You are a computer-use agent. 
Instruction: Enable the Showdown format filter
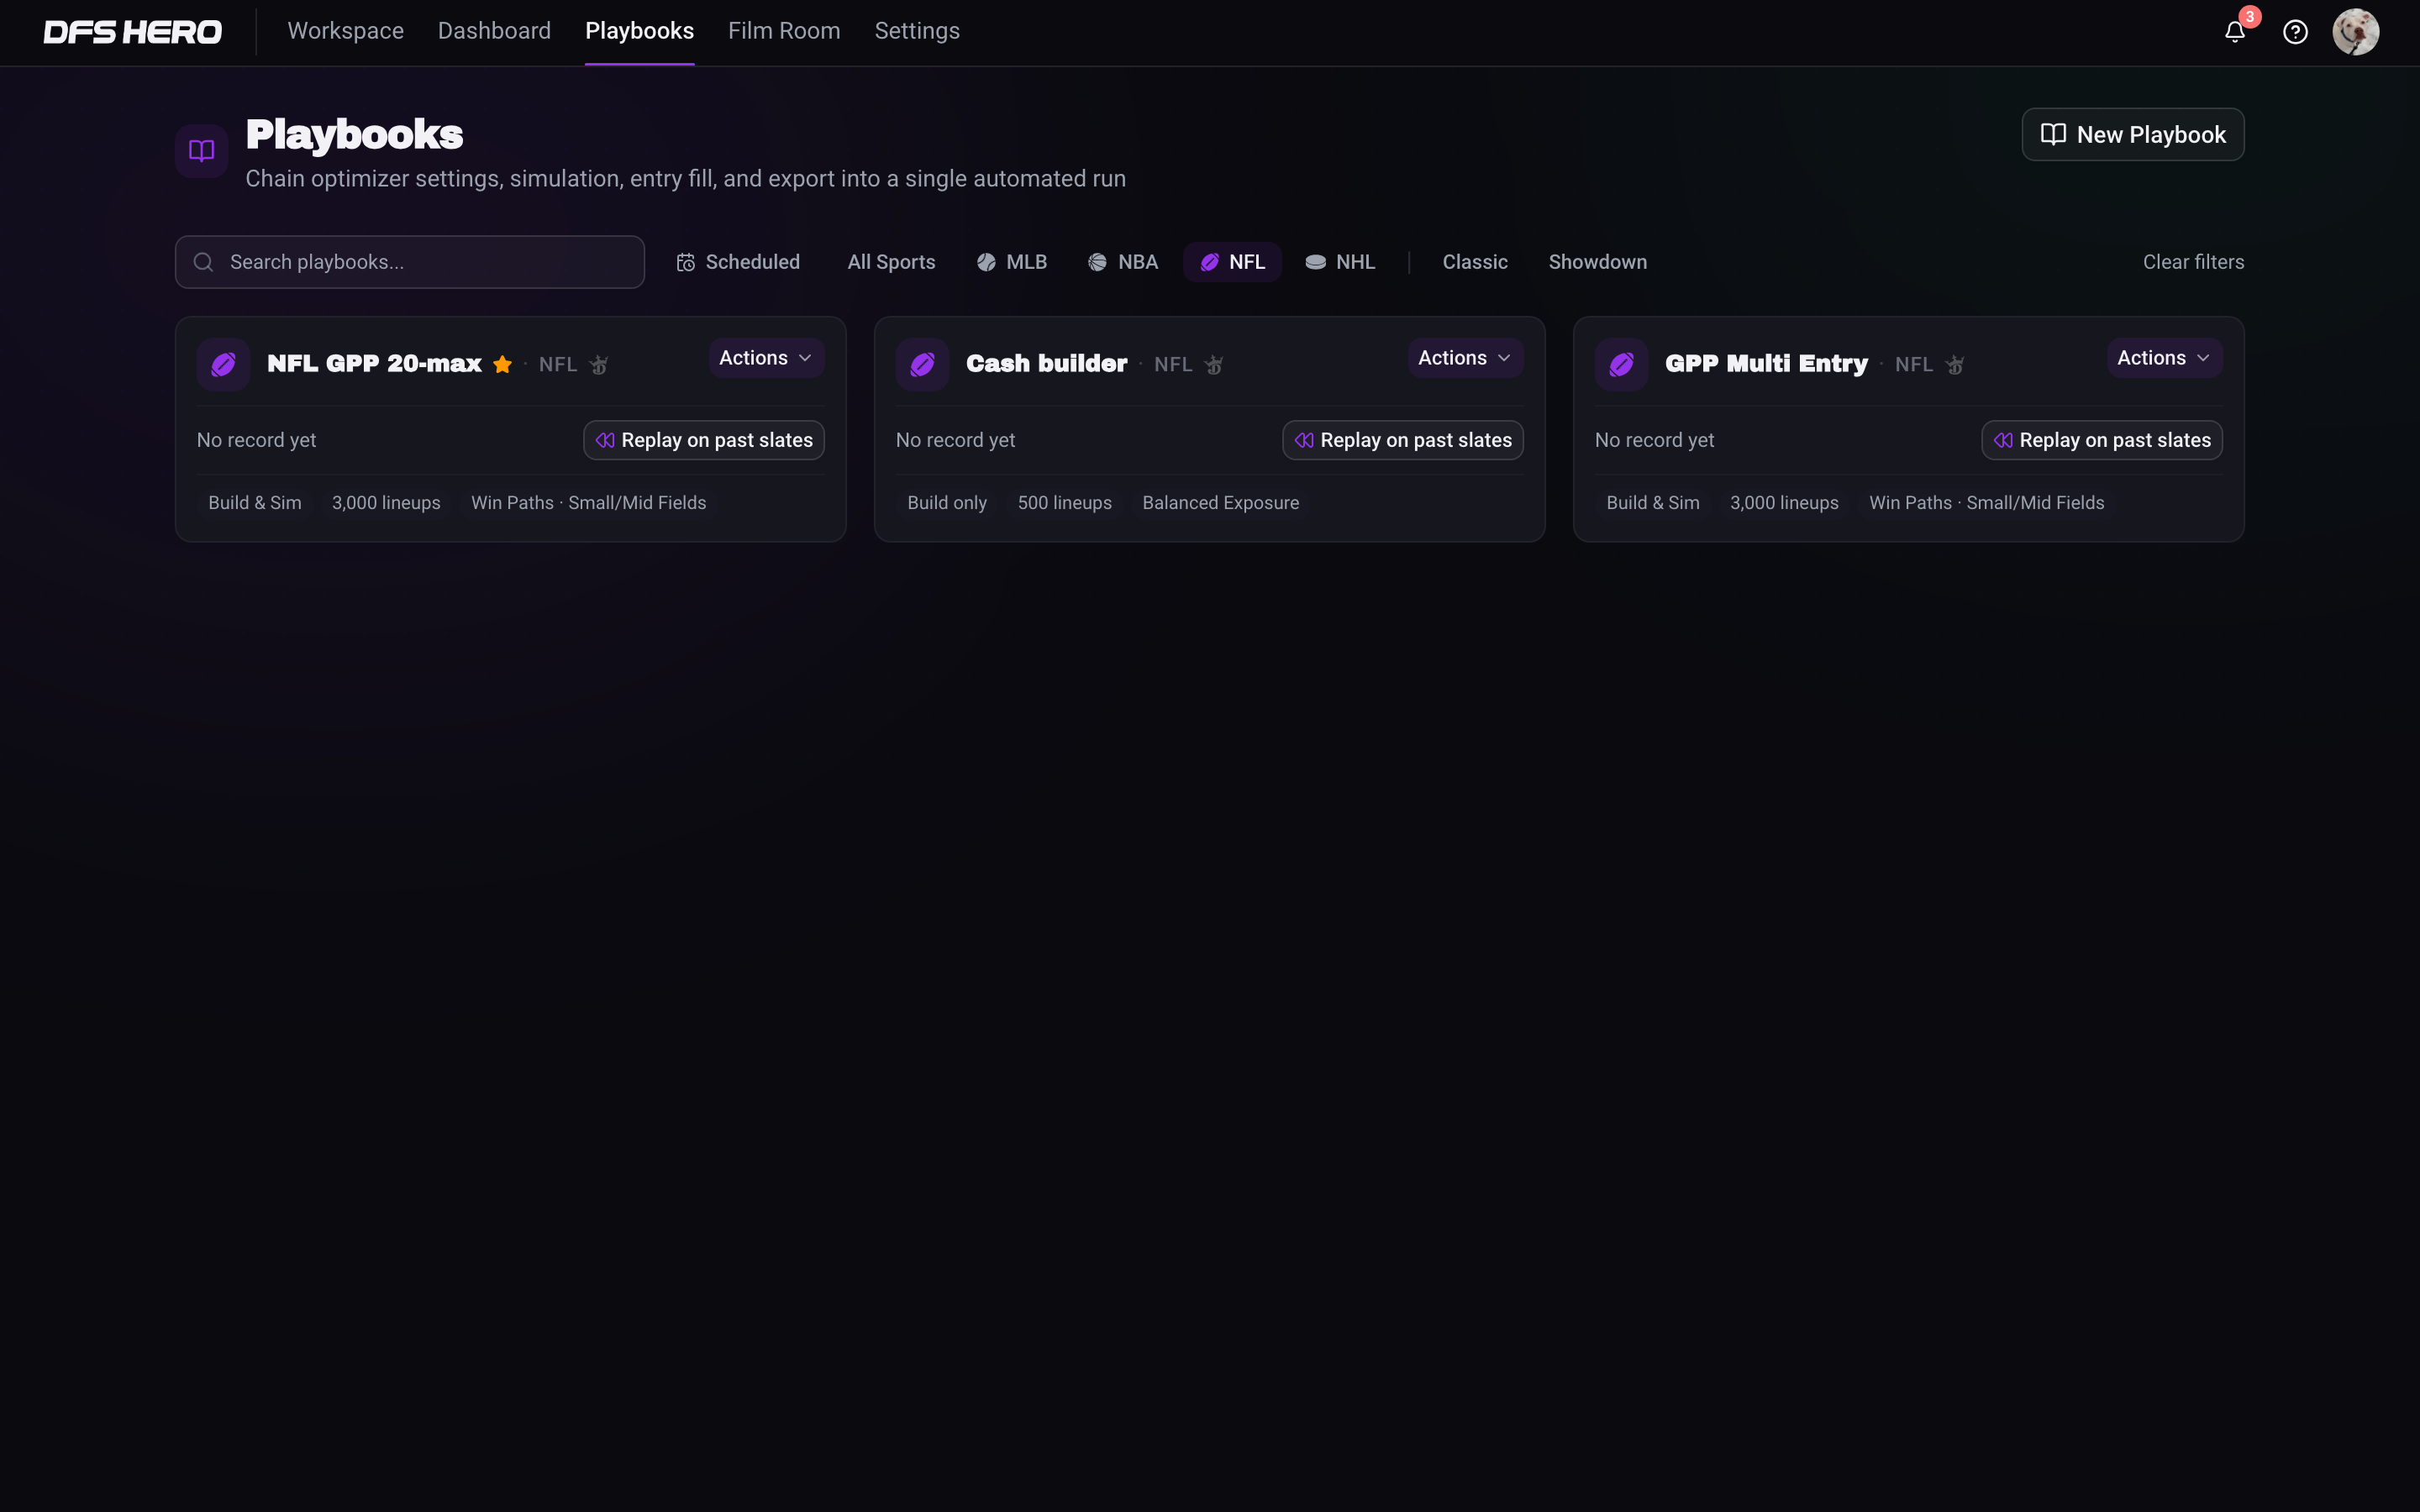(x=1597, y=262)
